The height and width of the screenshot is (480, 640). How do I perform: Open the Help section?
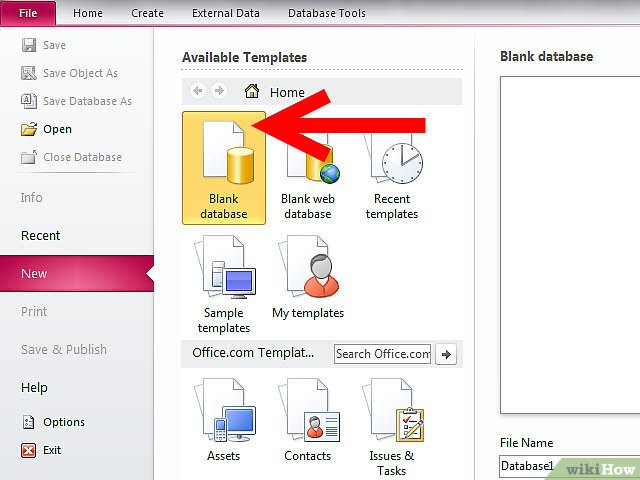click(34, 388)
